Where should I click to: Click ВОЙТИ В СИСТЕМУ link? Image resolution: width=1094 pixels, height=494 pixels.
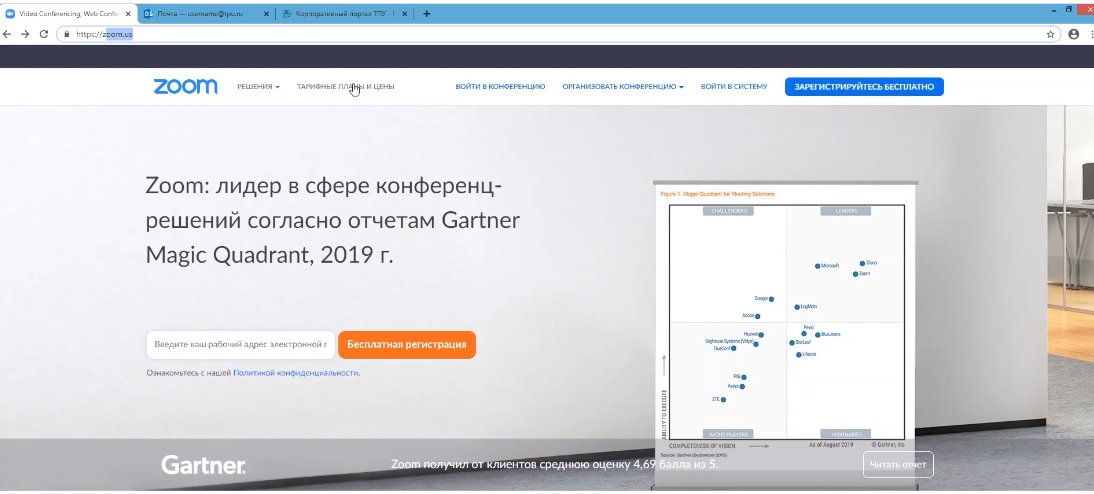[734, 87]
